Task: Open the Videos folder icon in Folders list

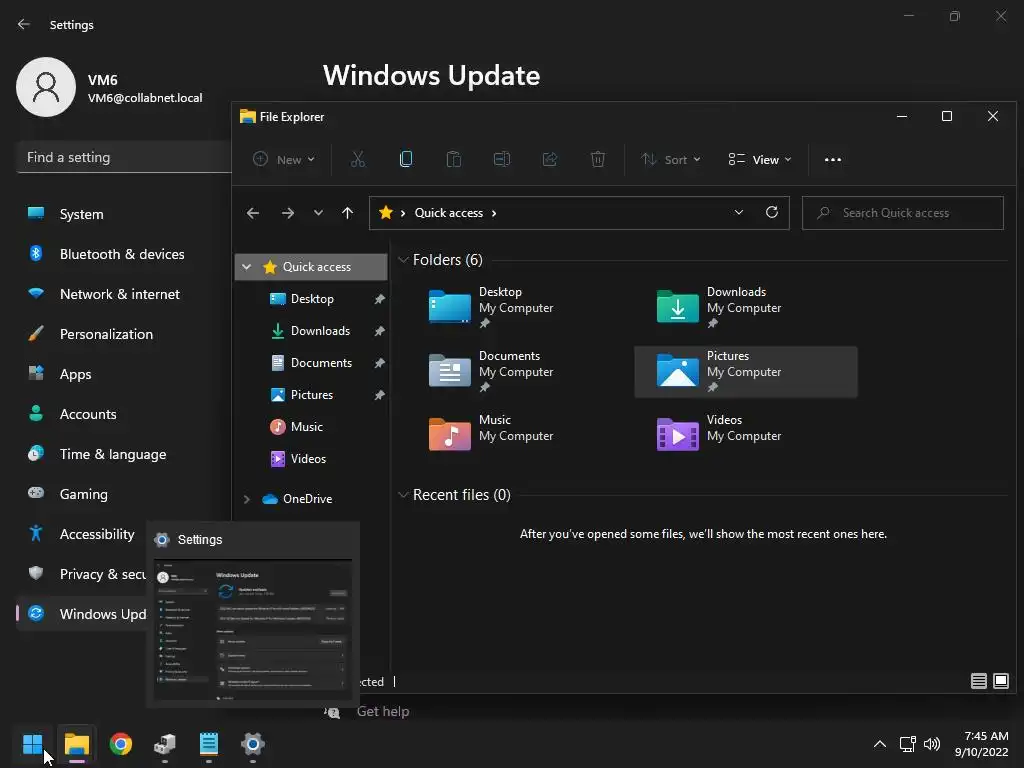Action: tap(677, 434)
